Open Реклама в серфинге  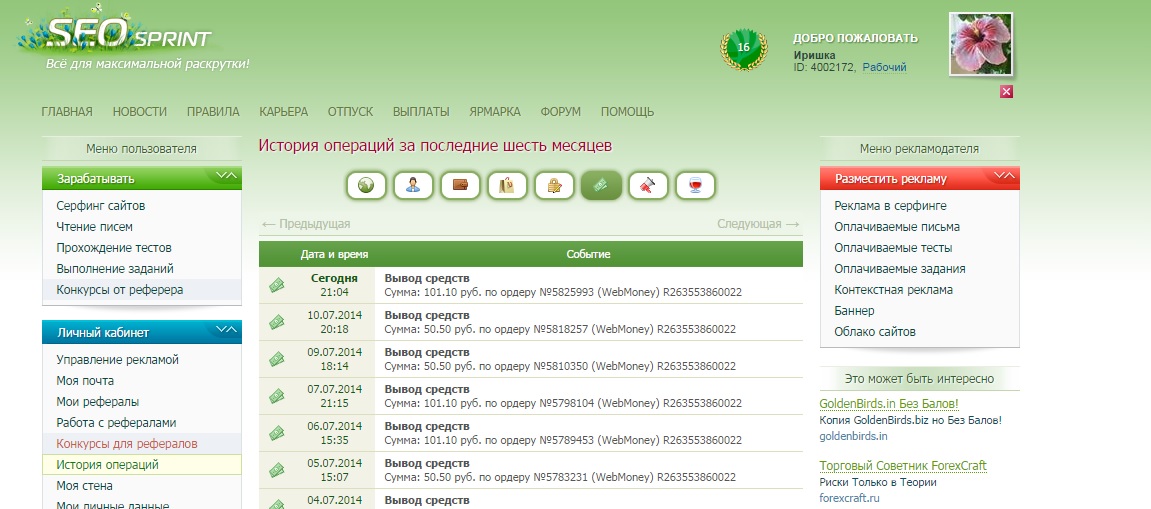point(890,206)
